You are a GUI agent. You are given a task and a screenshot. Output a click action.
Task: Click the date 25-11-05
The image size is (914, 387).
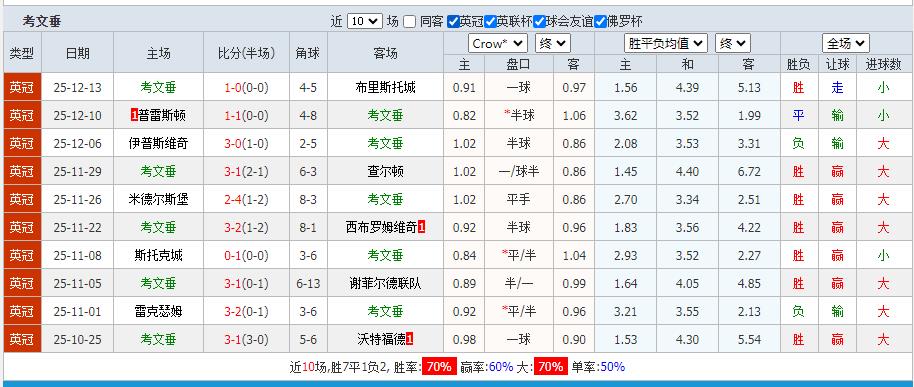pyautogui.click(x=78, y=283)
